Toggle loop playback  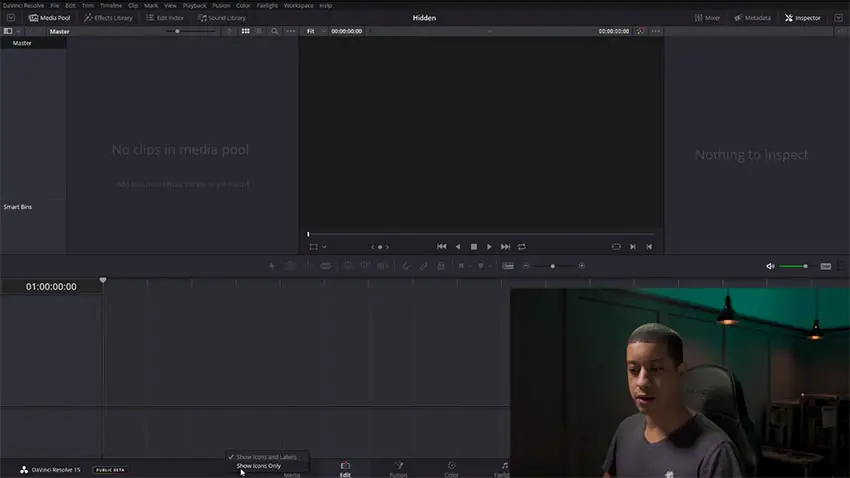[521, 247]
